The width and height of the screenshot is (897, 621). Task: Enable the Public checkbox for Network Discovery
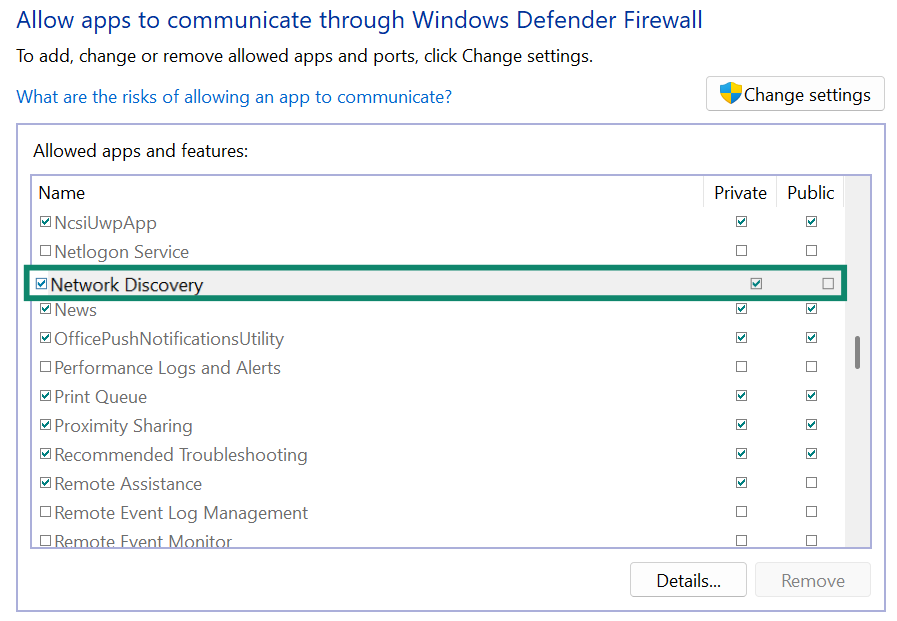pyautogui.click(x=827, y=283)
